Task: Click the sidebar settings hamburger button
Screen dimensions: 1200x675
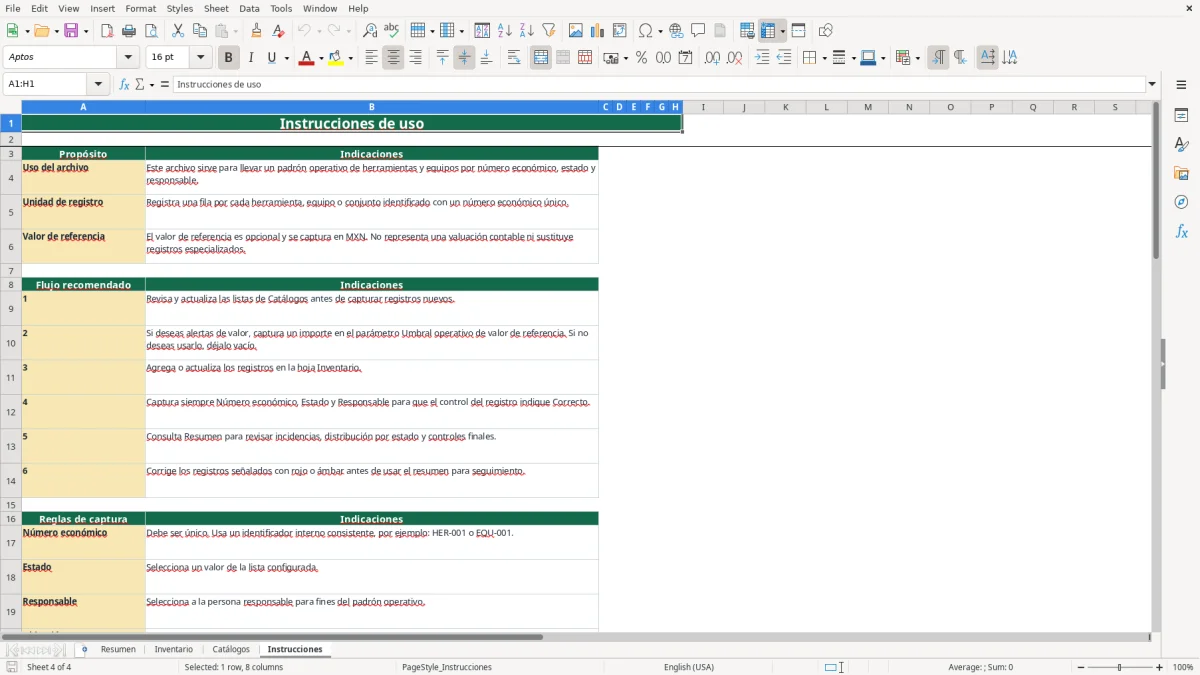Action: click(x=1181, y=84)
